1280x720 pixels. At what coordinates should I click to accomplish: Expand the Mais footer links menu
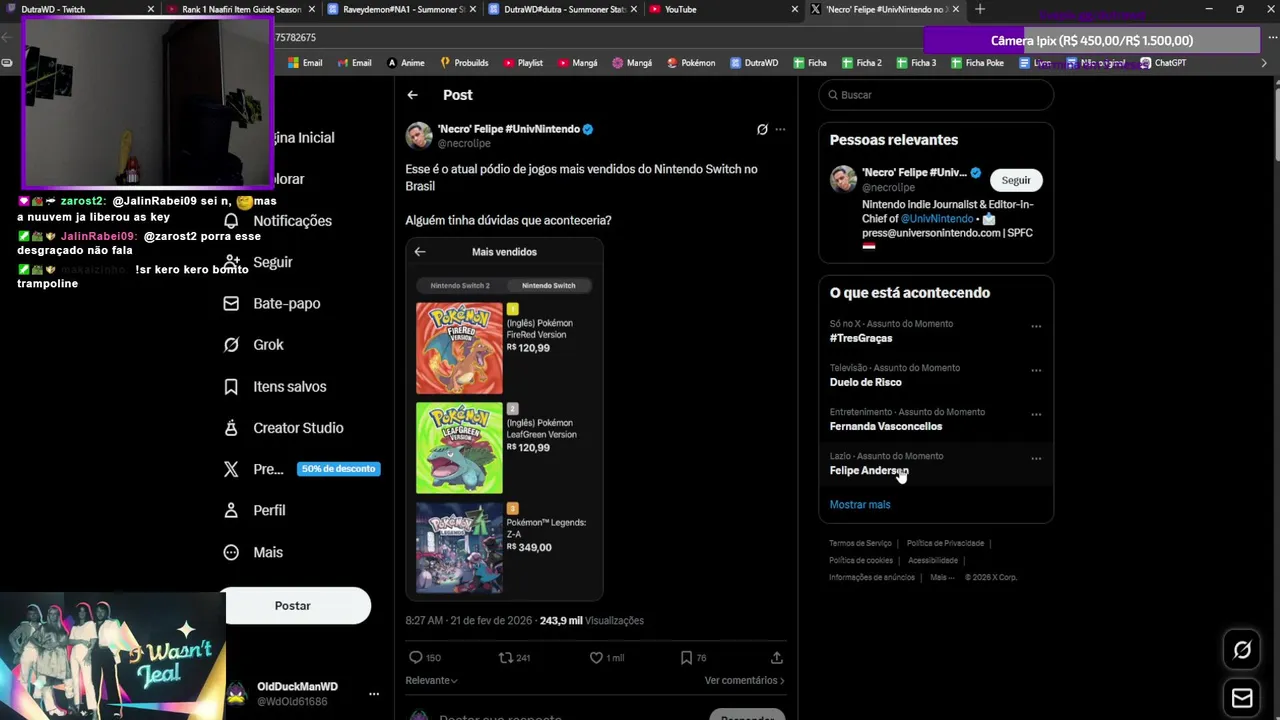(942, 577)
